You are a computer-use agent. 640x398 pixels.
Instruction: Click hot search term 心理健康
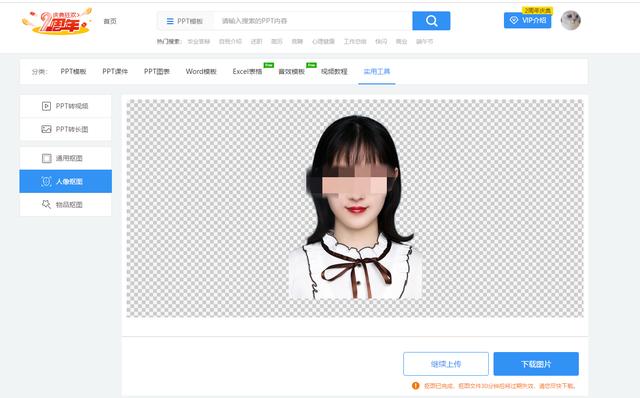pos(323,41)
